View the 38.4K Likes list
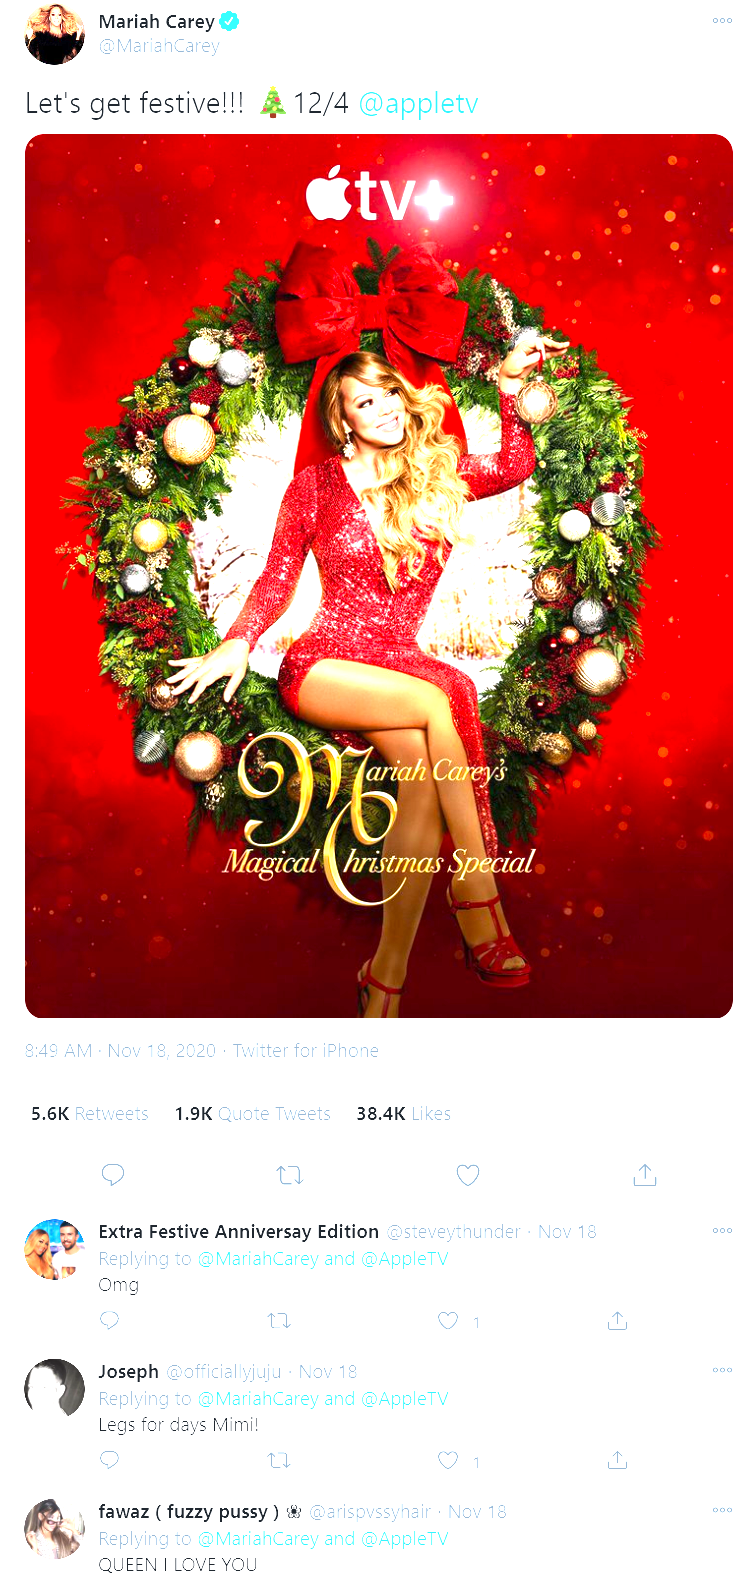Image resolution: width=751 pixels, height=1583 pixels. [403, 1114]
